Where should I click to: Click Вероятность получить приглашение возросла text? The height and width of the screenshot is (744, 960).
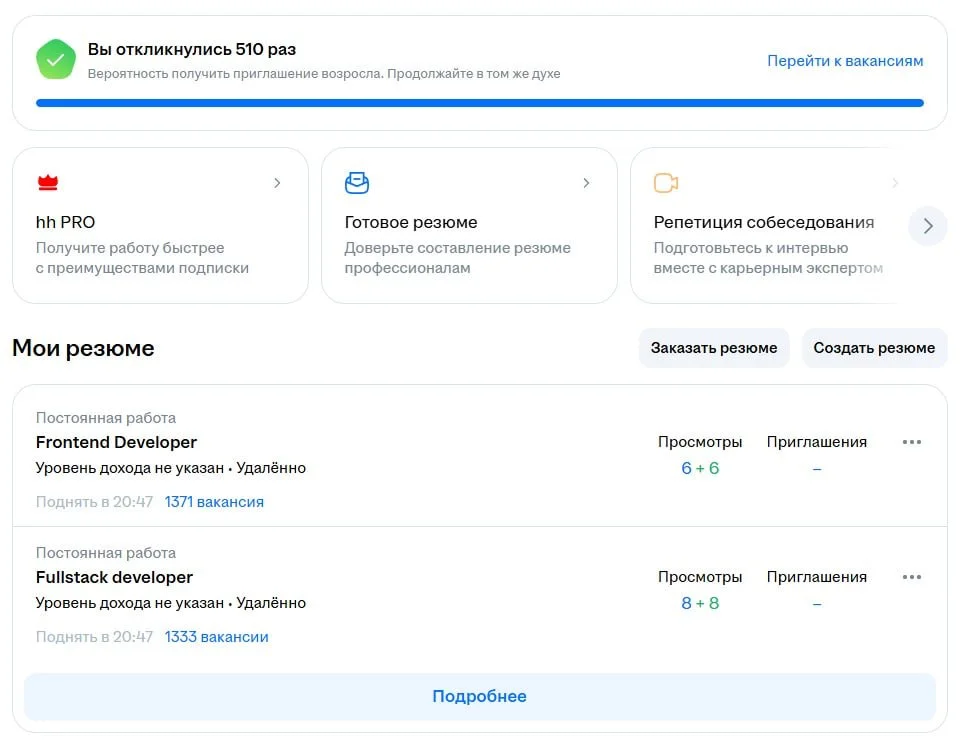pyautogui.click(x=324, y=73)
